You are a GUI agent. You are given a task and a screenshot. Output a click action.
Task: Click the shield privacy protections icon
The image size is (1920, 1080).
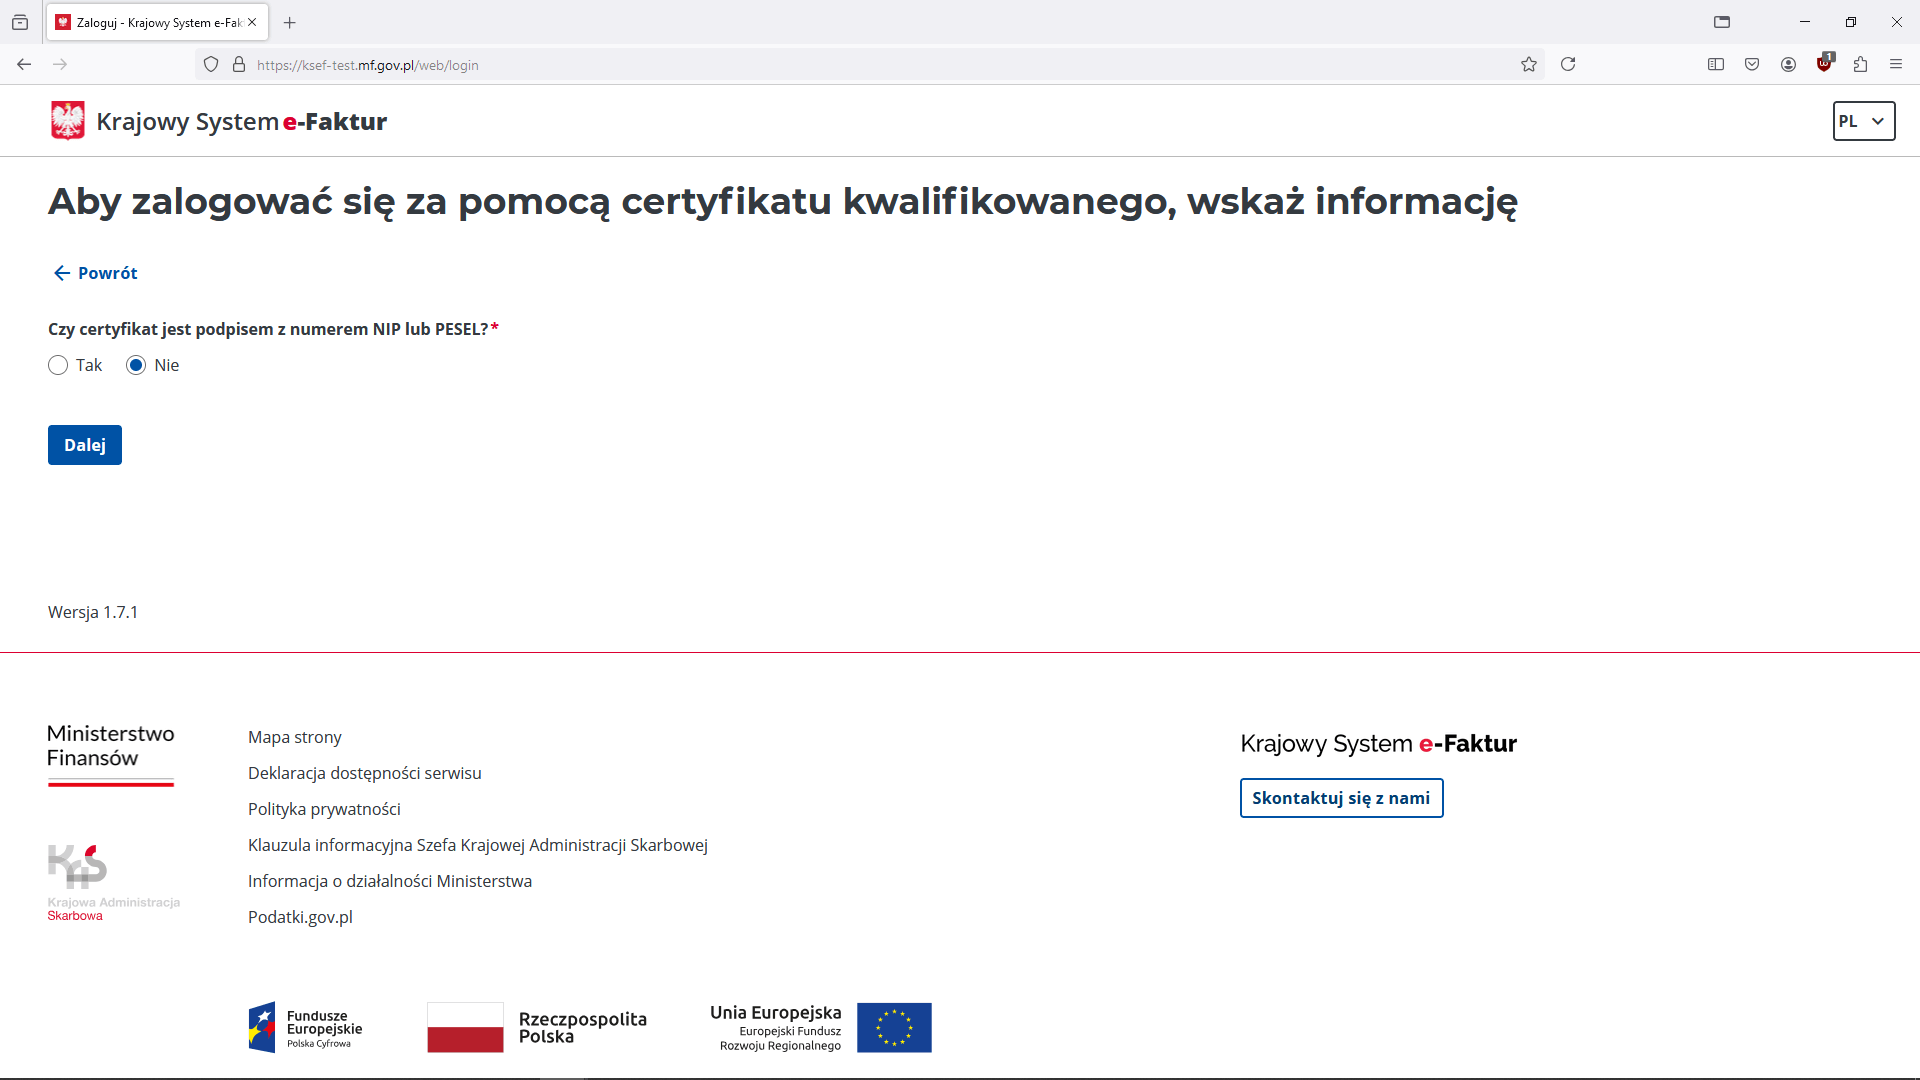click(211, 64)
